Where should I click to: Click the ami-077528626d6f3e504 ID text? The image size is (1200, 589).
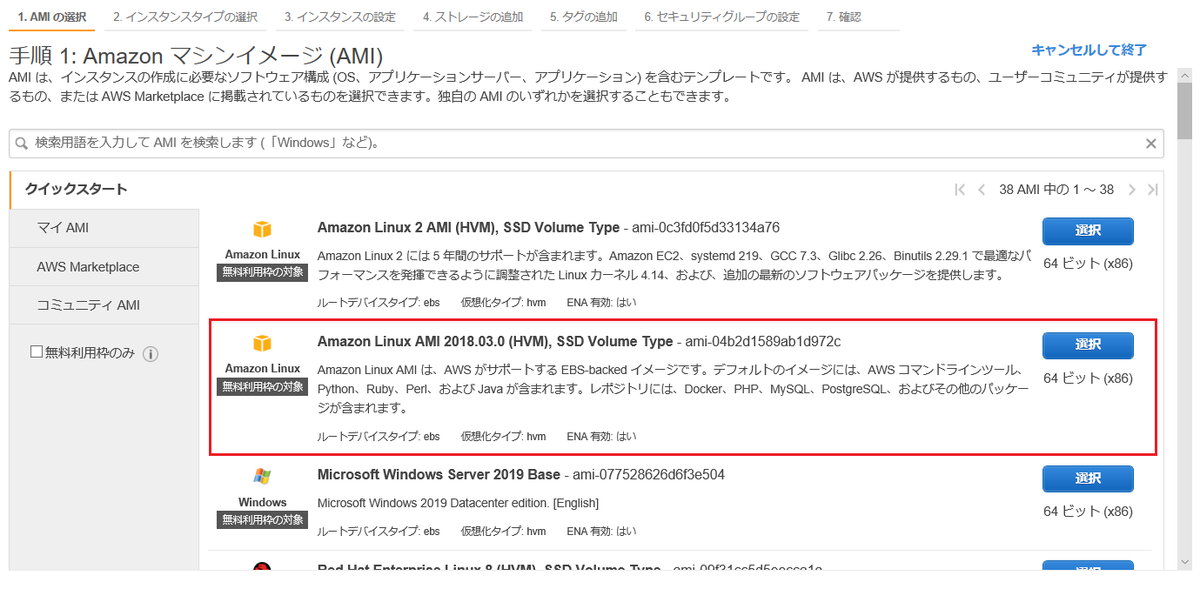[648, 474]
